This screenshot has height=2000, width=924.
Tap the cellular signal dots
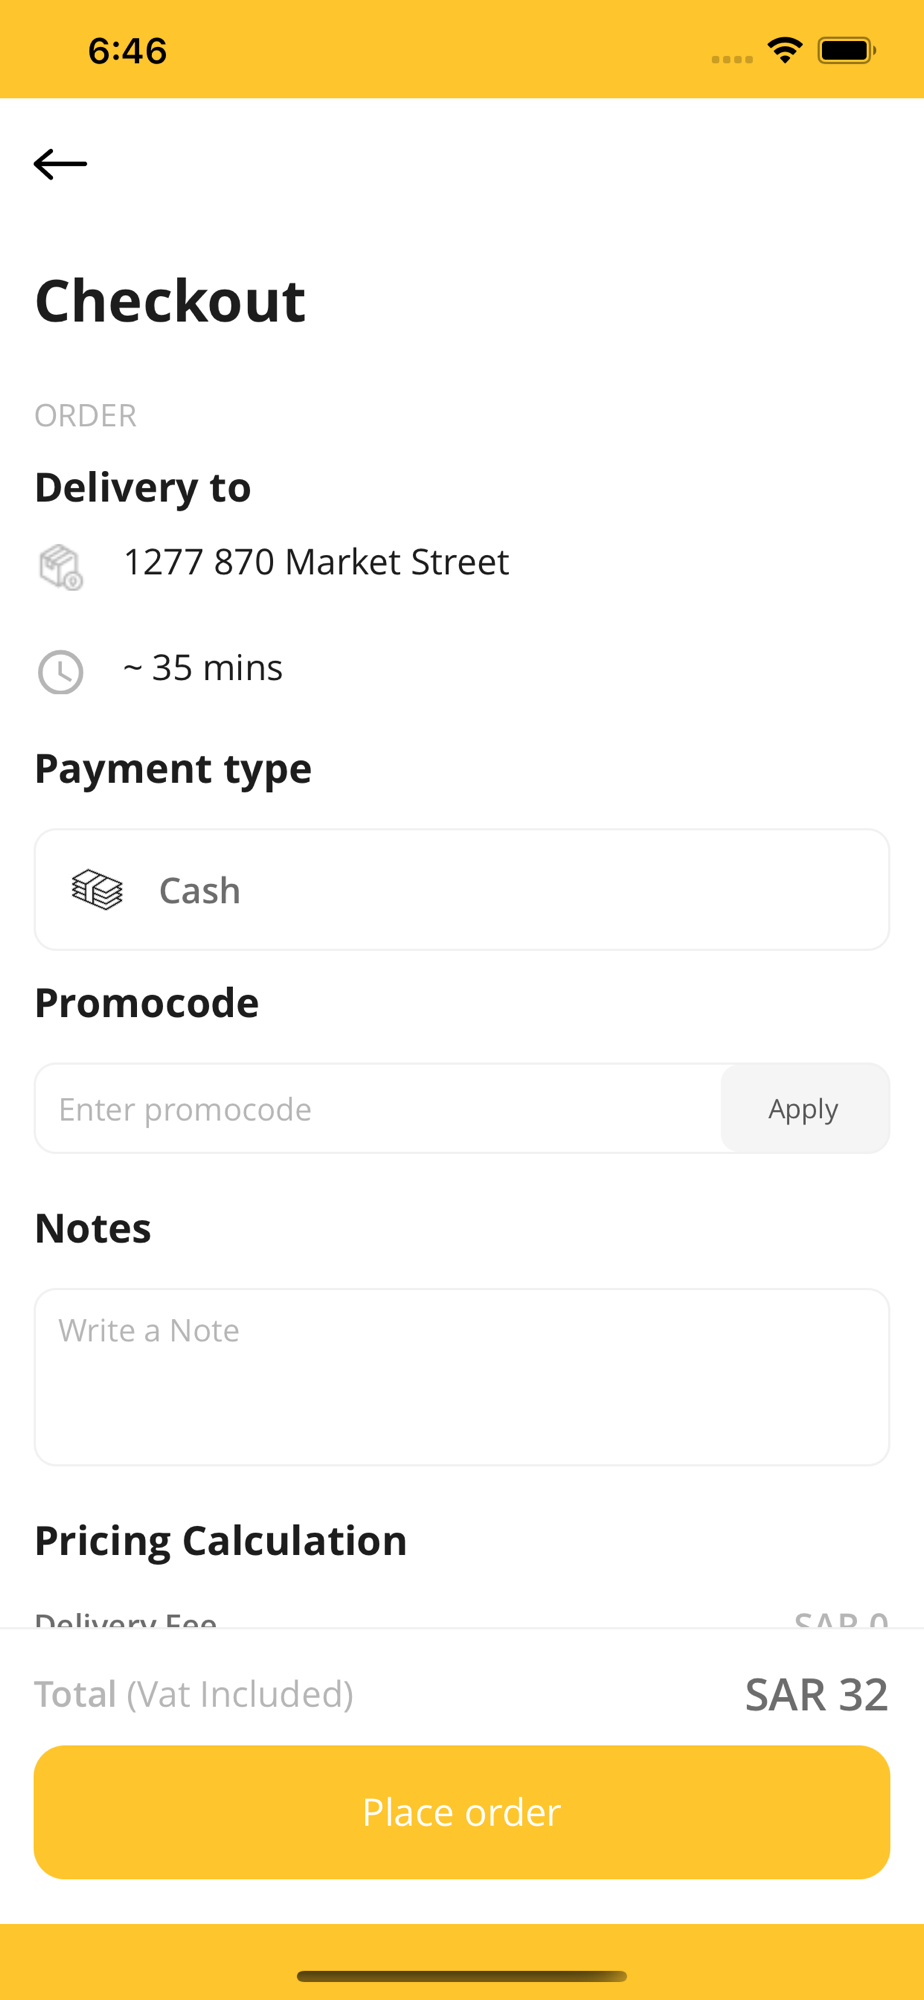pos(732,59)
